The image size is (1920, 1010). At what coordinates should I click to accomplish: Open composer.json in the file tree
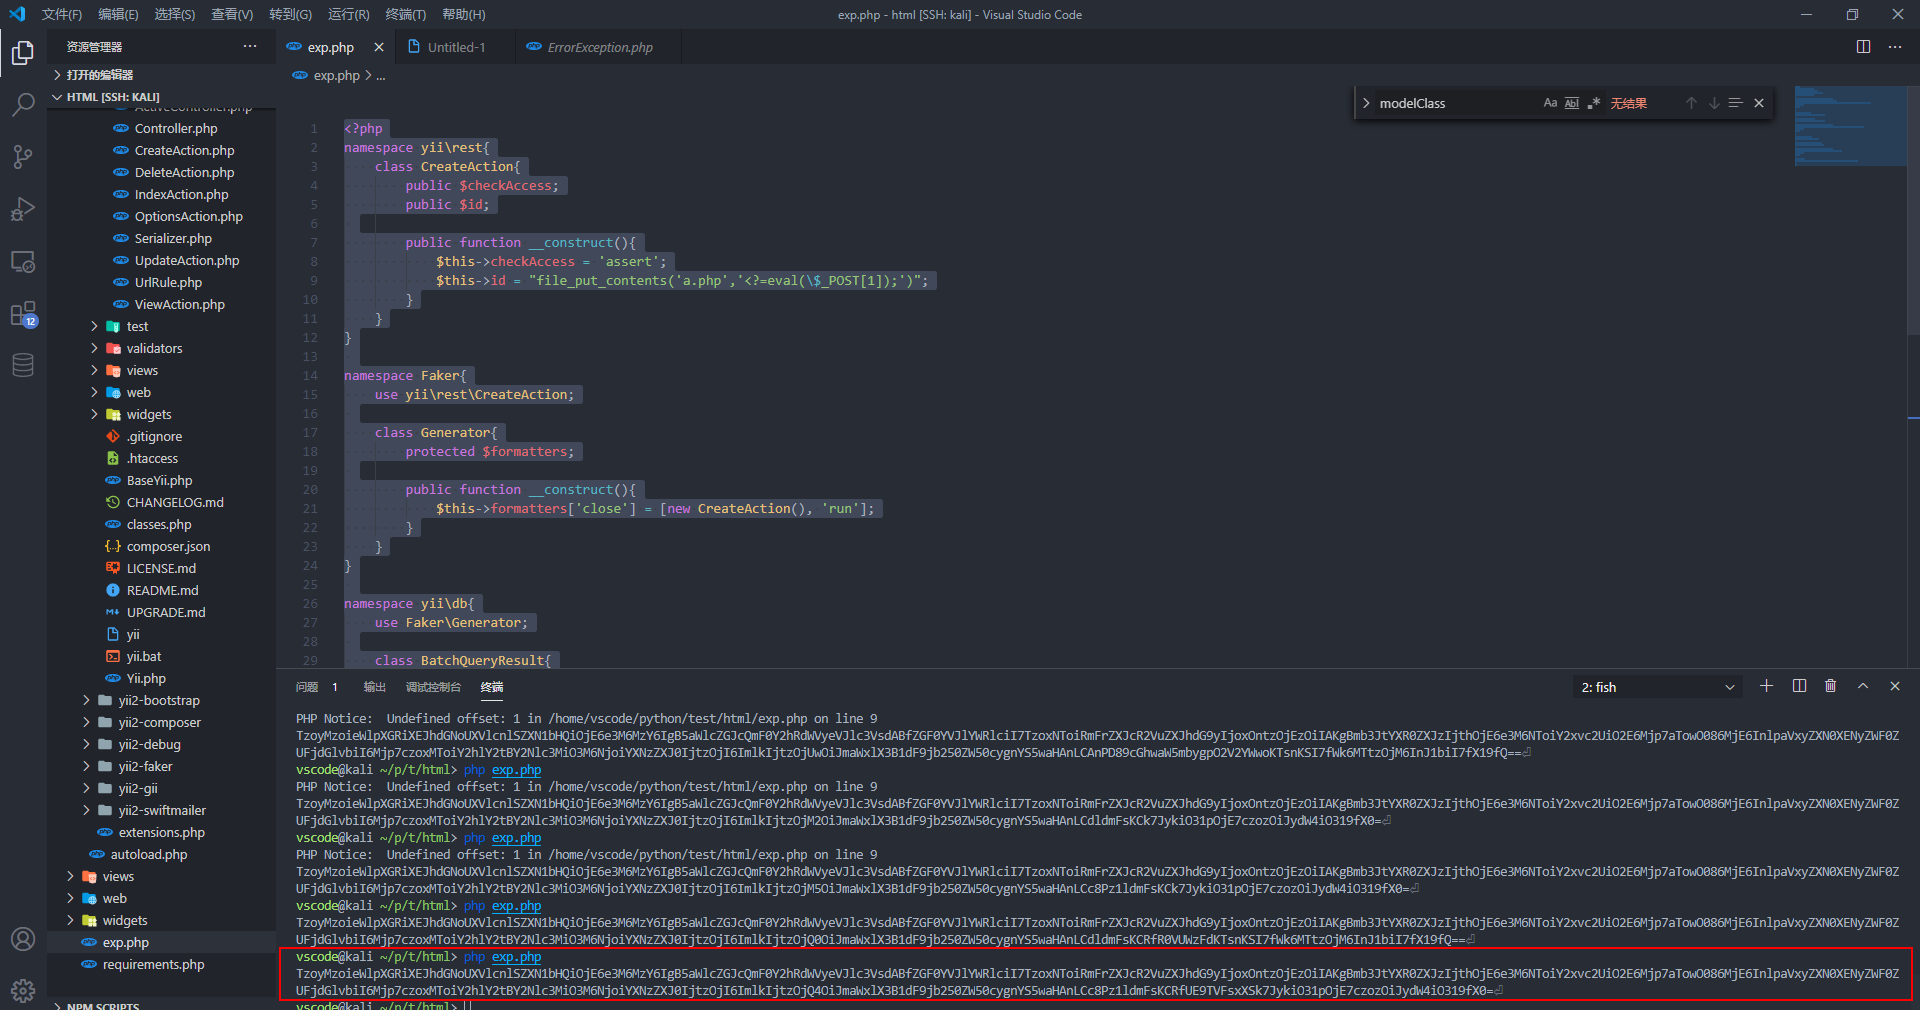click(x=168, y=546)
